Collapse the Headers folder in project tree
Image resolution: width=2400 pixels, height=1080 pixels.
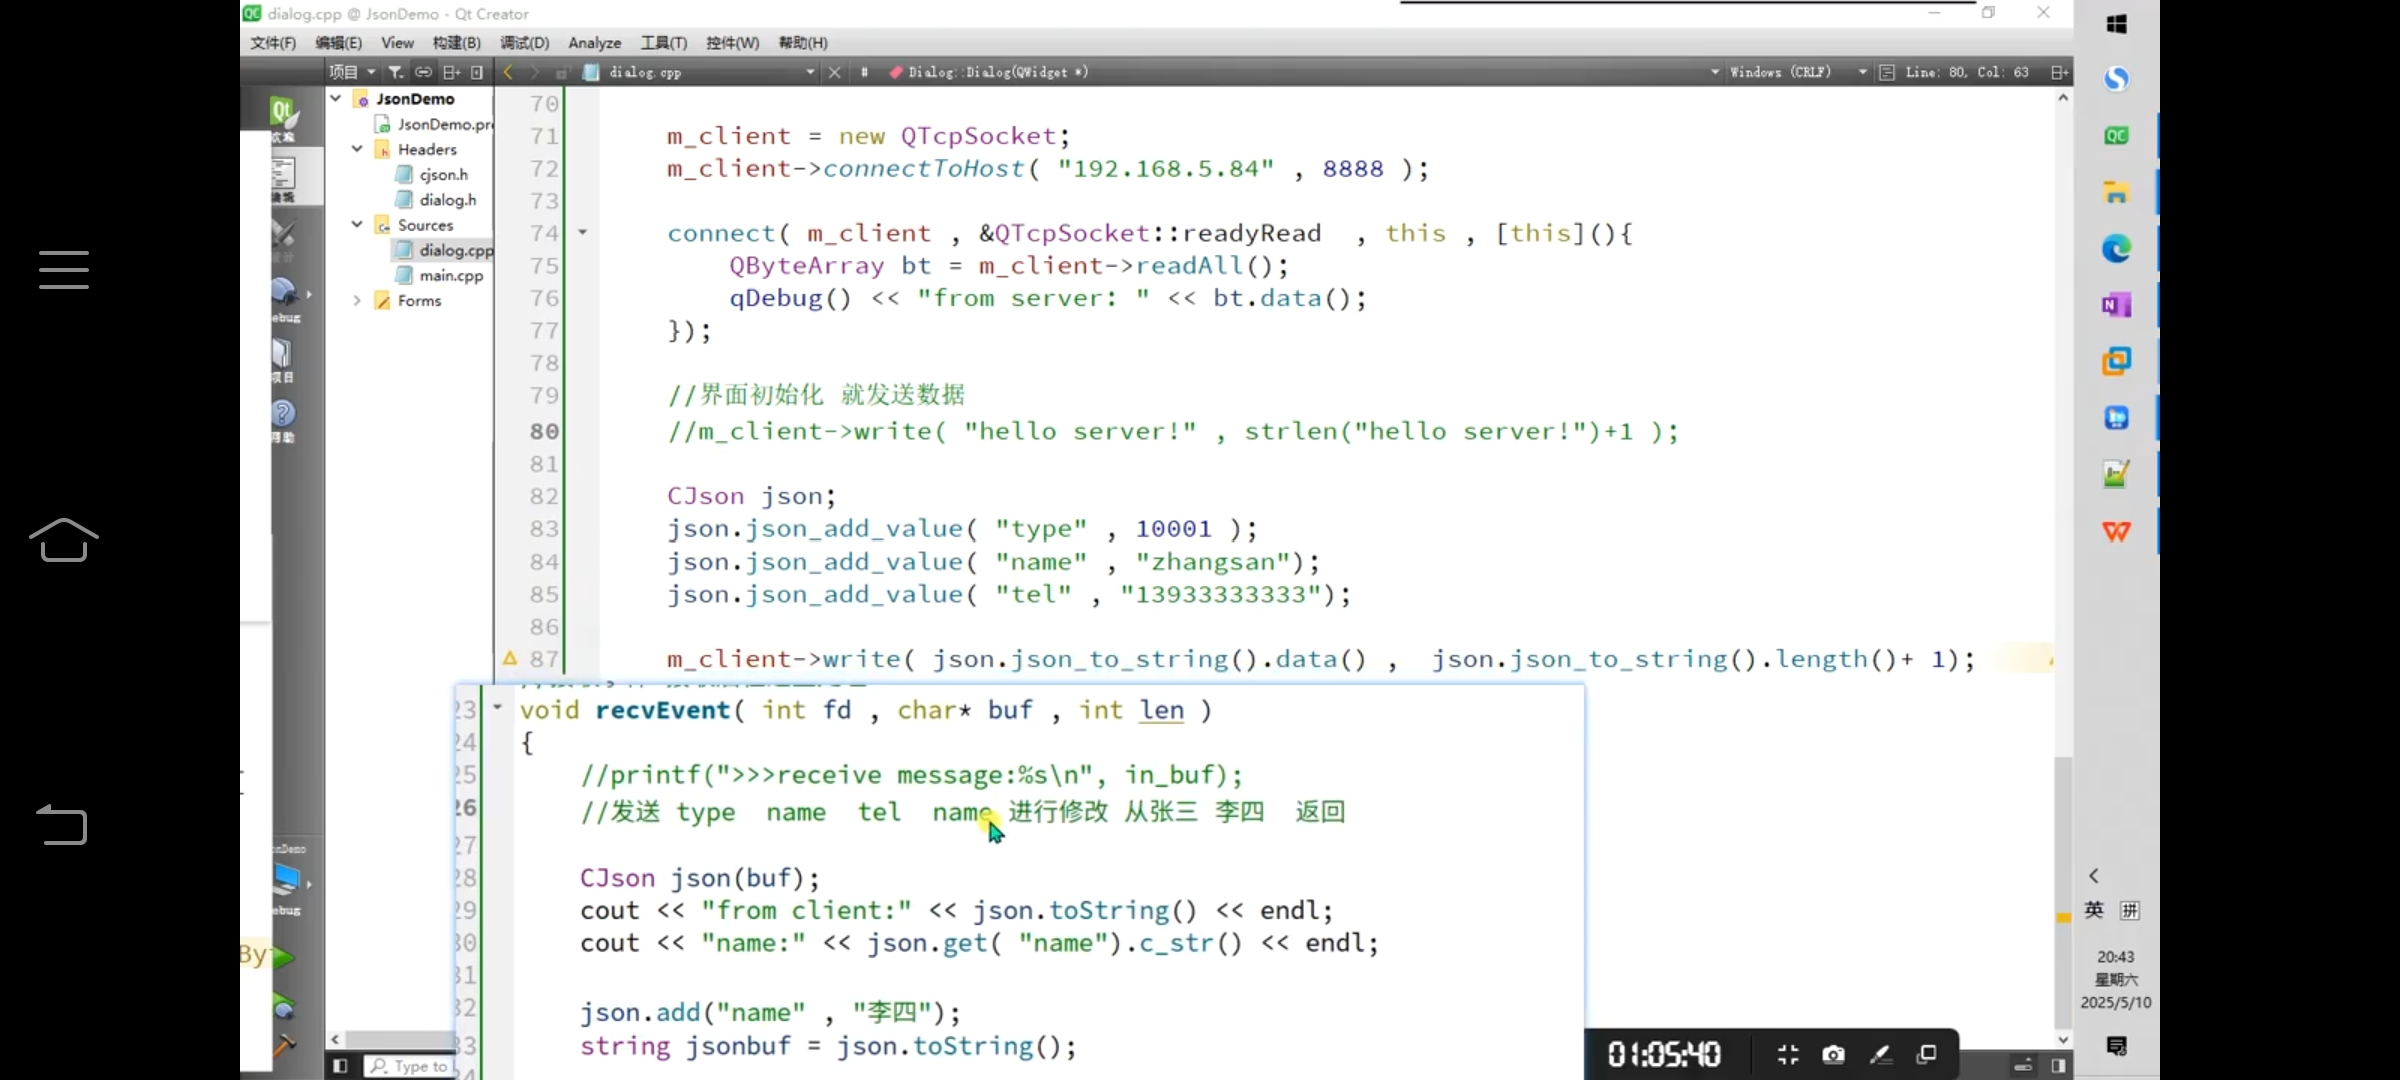pos(357,149)
